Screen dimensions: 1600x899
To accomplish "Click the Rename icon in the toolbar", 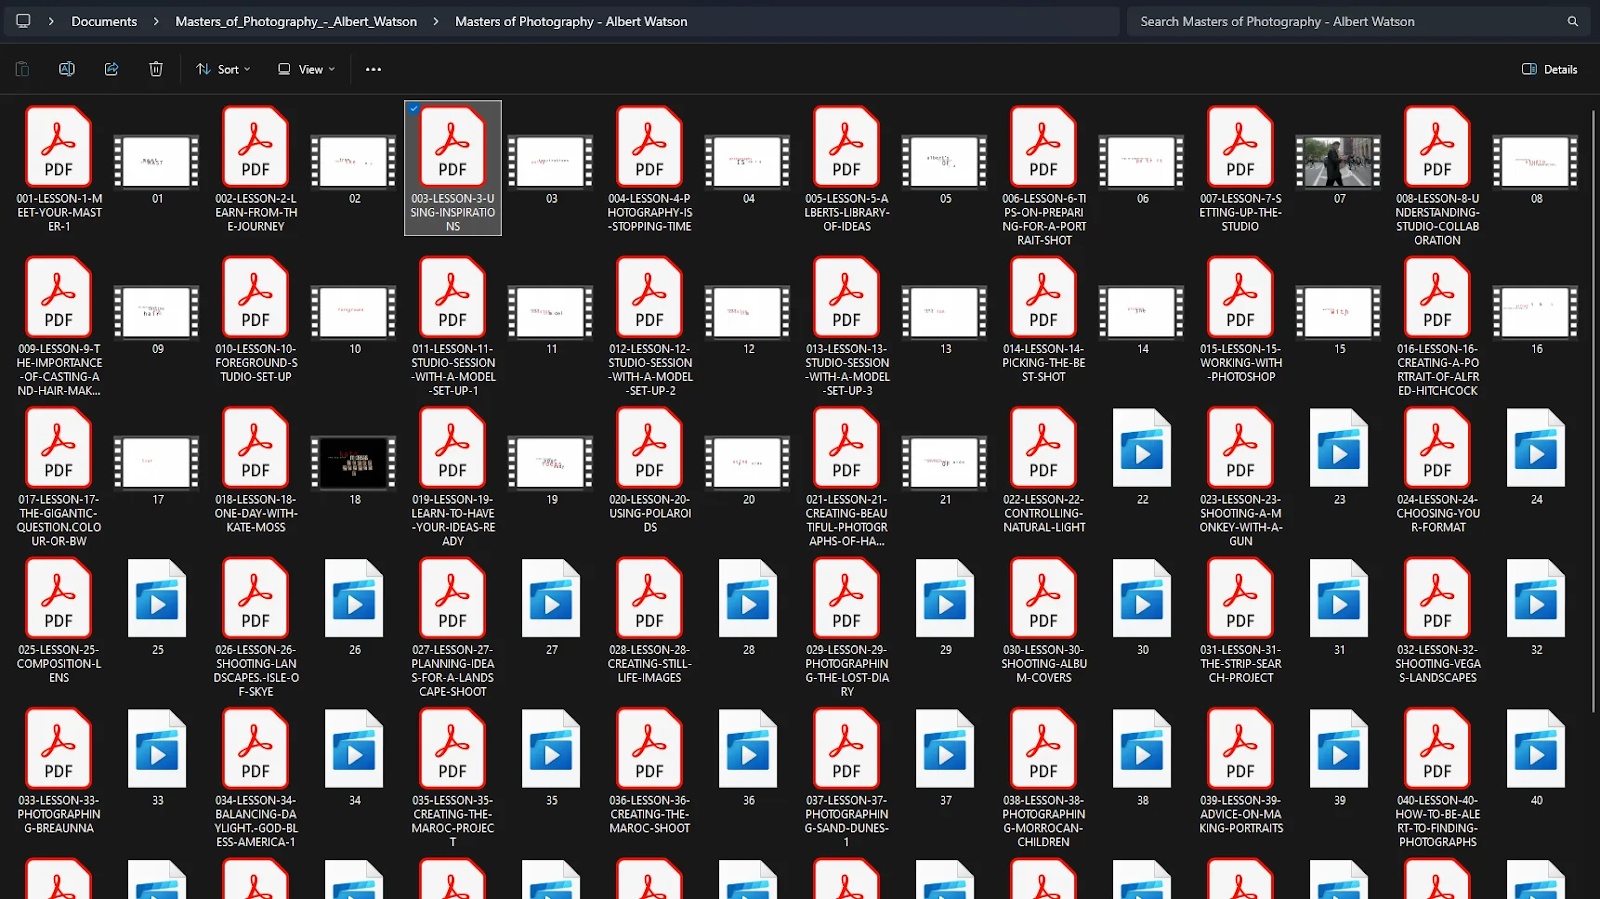I will (x=67, y=69).
